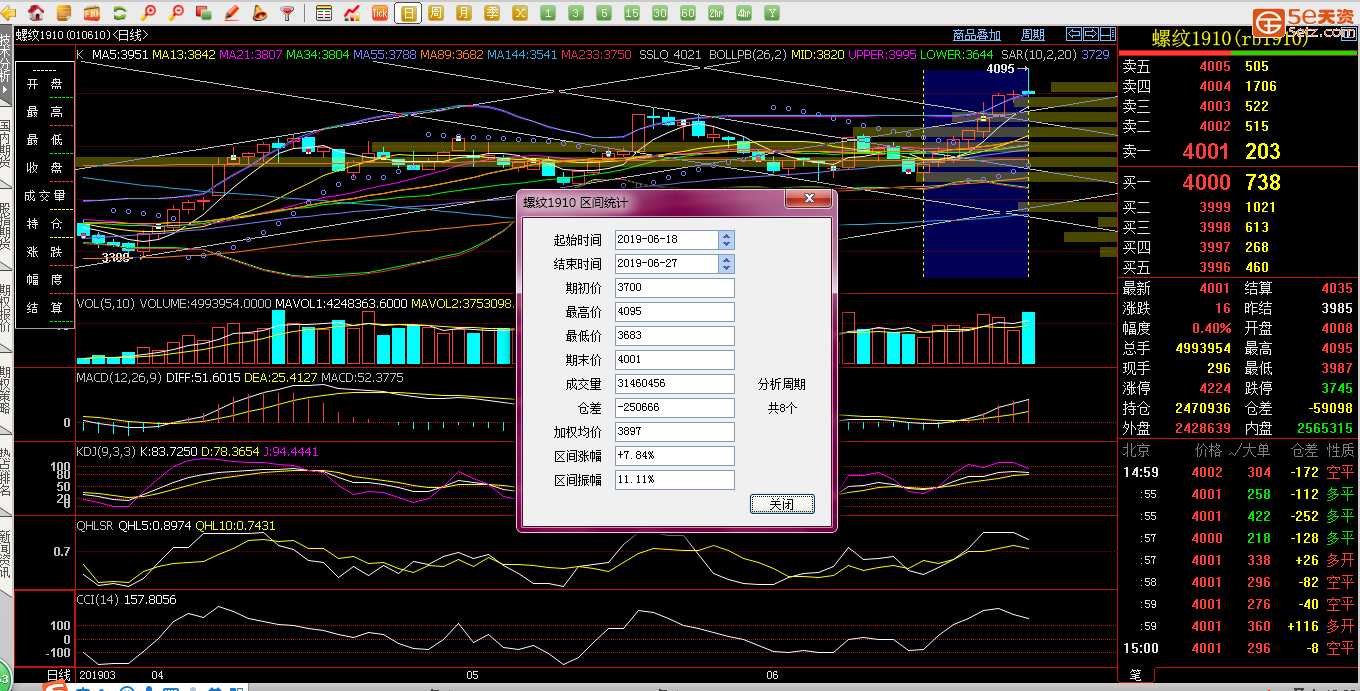The height and width of the screenshot is (691, 1360).
Task: Open the 热点排名 side tab
Action: (6, 473)
